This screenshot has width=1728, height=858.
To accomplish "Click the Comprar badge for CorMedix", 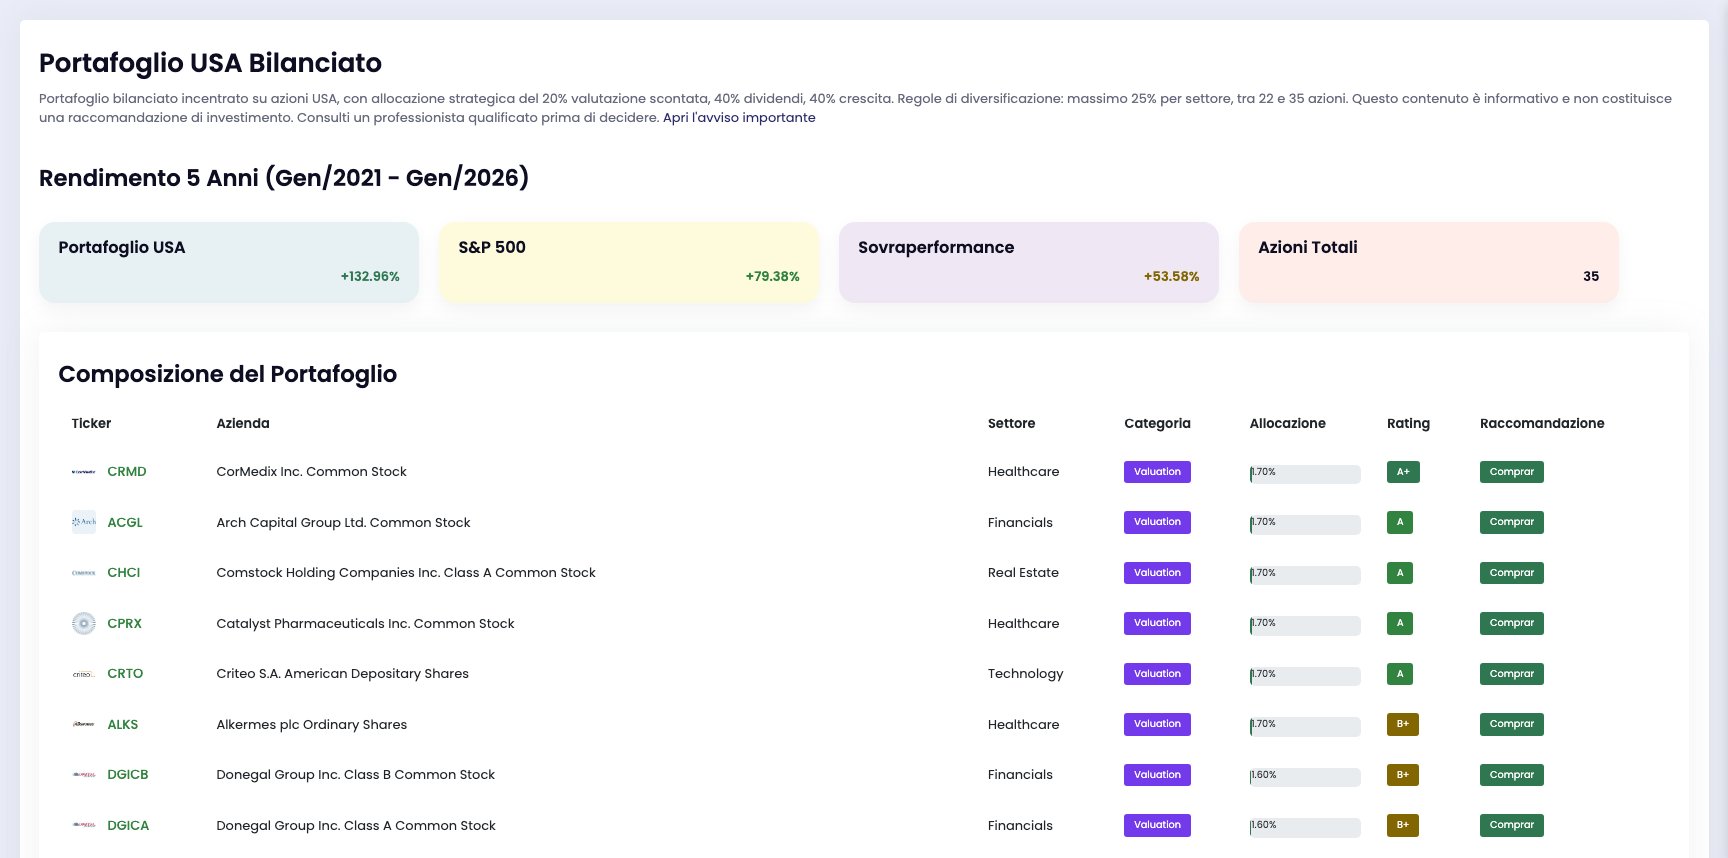I will click(x=1512, y=472).
